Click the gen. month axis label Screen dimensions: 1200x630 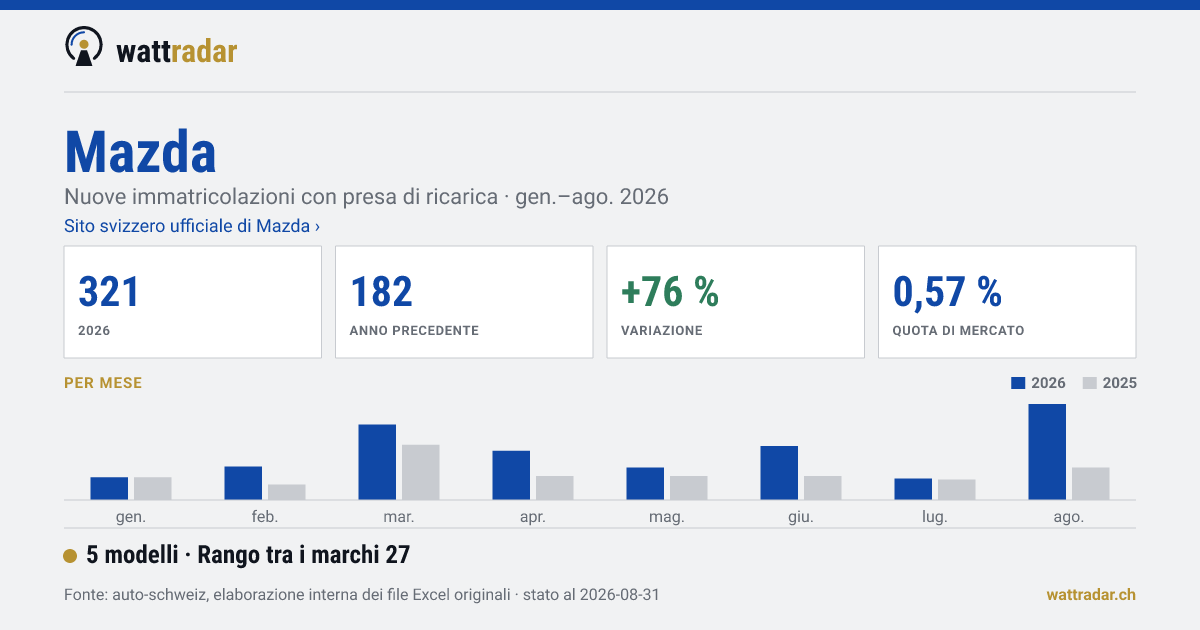pyautogui.click(x=131, y=517)
